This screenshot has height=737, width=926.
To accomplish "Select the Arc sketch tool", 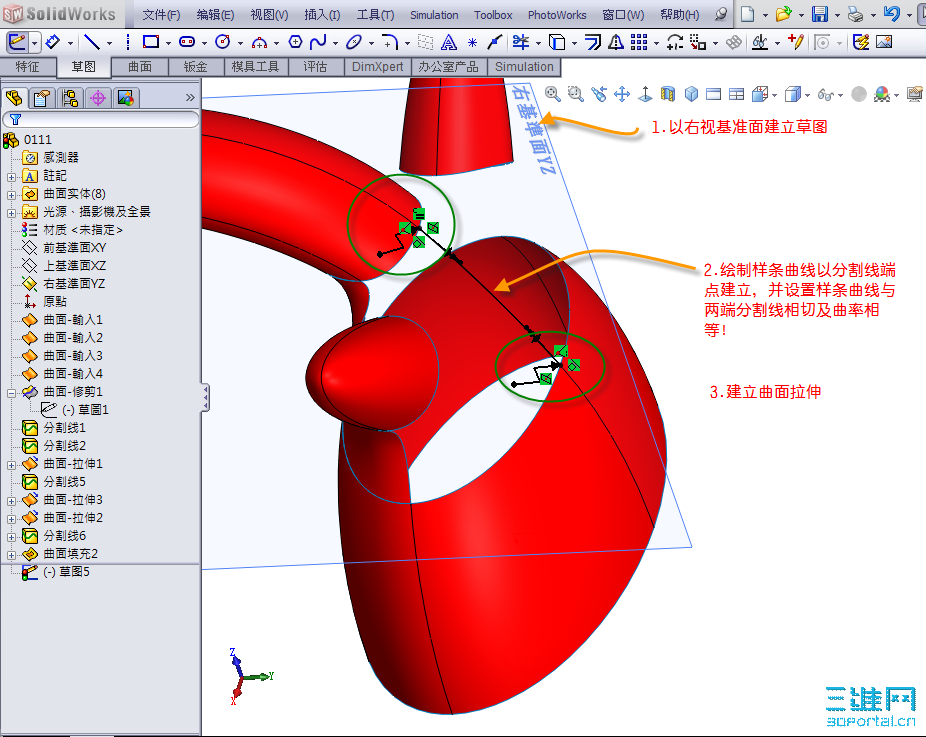I will 259,42.
